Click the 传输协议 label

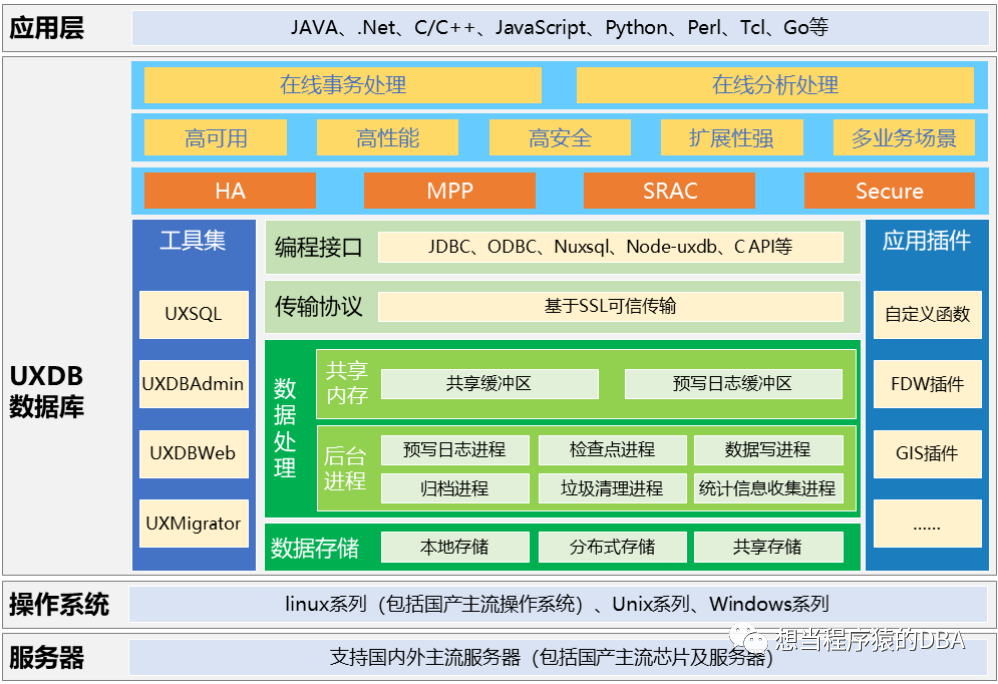tap(318, 307)
